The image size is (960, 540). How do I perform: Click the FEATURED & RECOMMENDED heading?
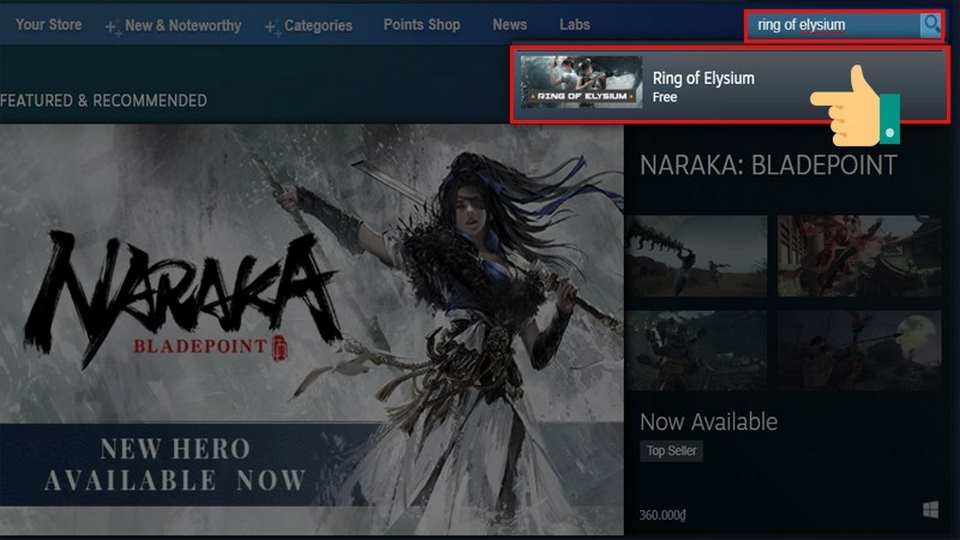[x=103, y=100]
